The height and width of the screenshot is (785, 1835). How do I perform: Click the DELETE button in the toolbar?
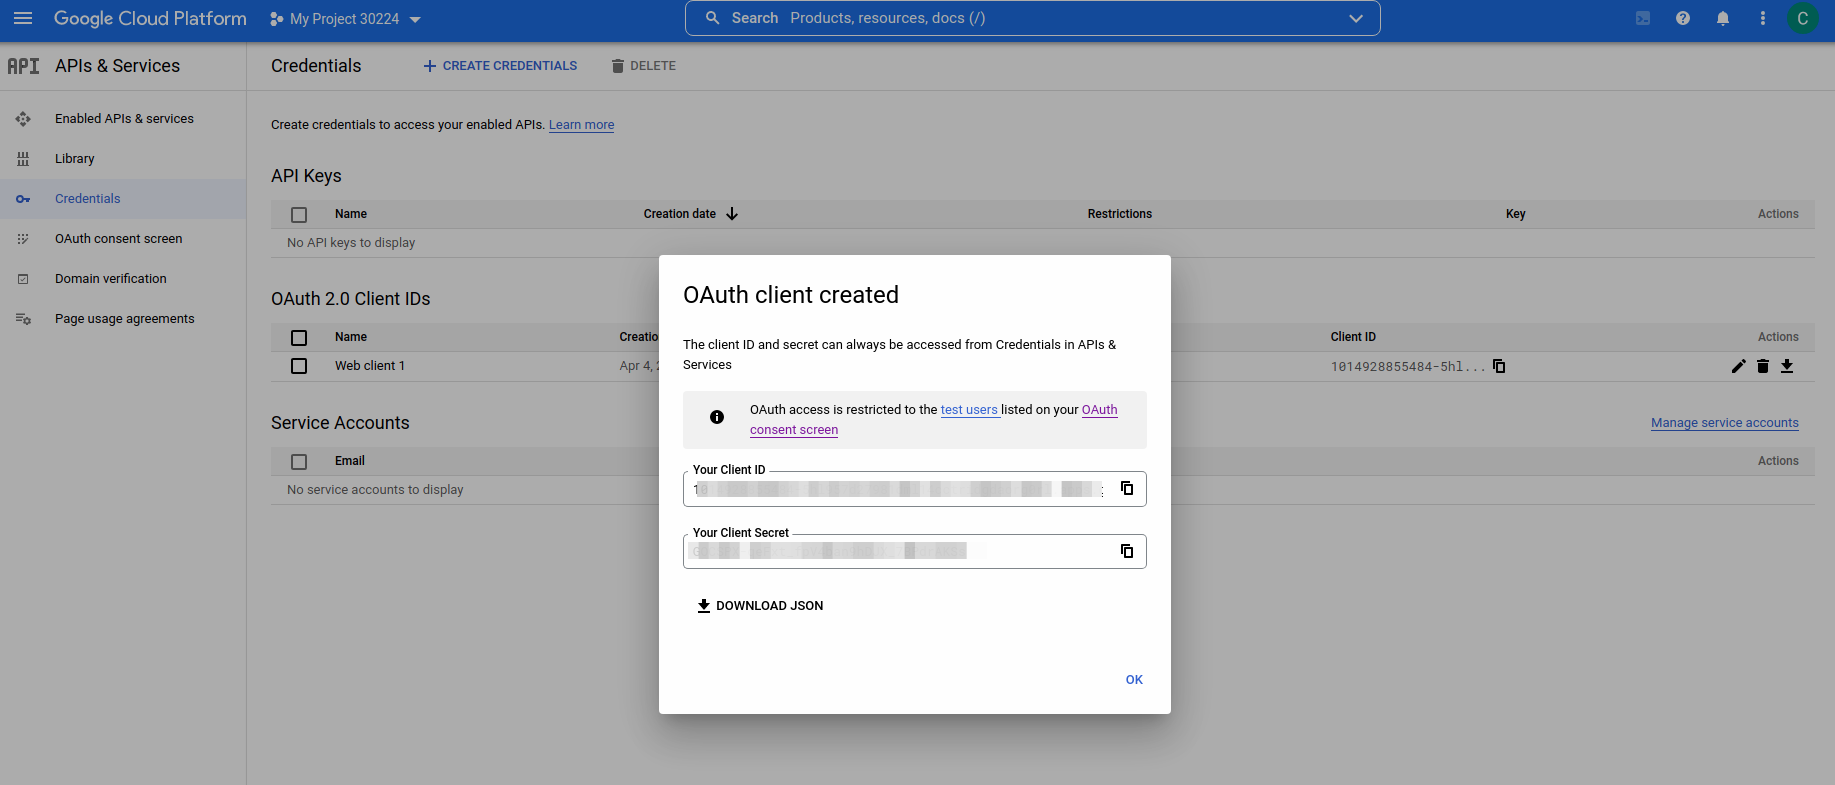click(x=643, y=66)
